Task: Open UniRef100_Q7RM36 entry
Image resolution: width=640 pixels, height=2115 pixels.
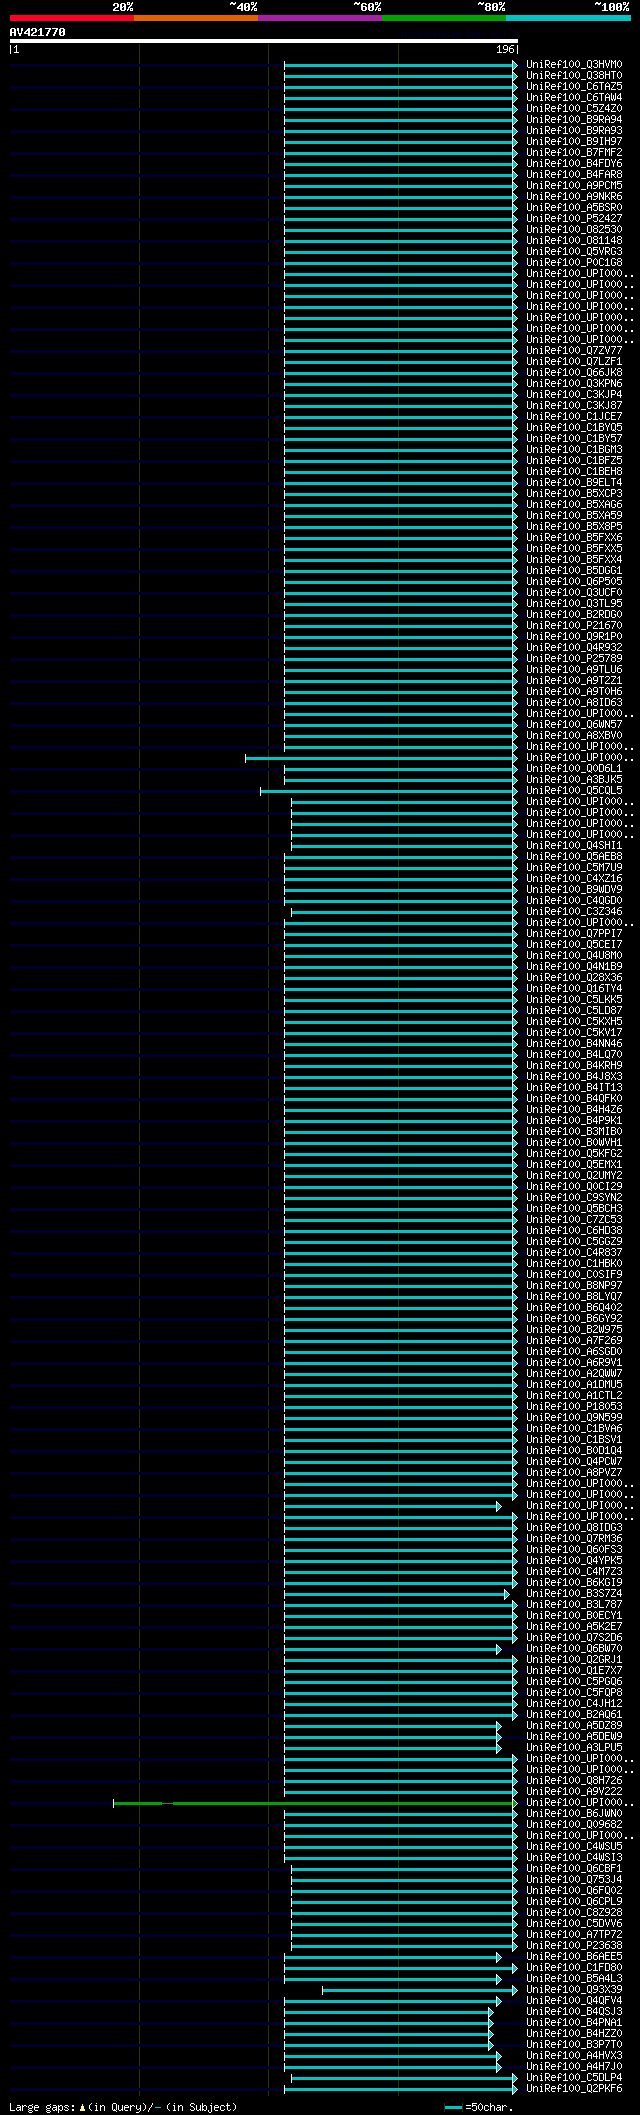Action: tap(574, 1539)
